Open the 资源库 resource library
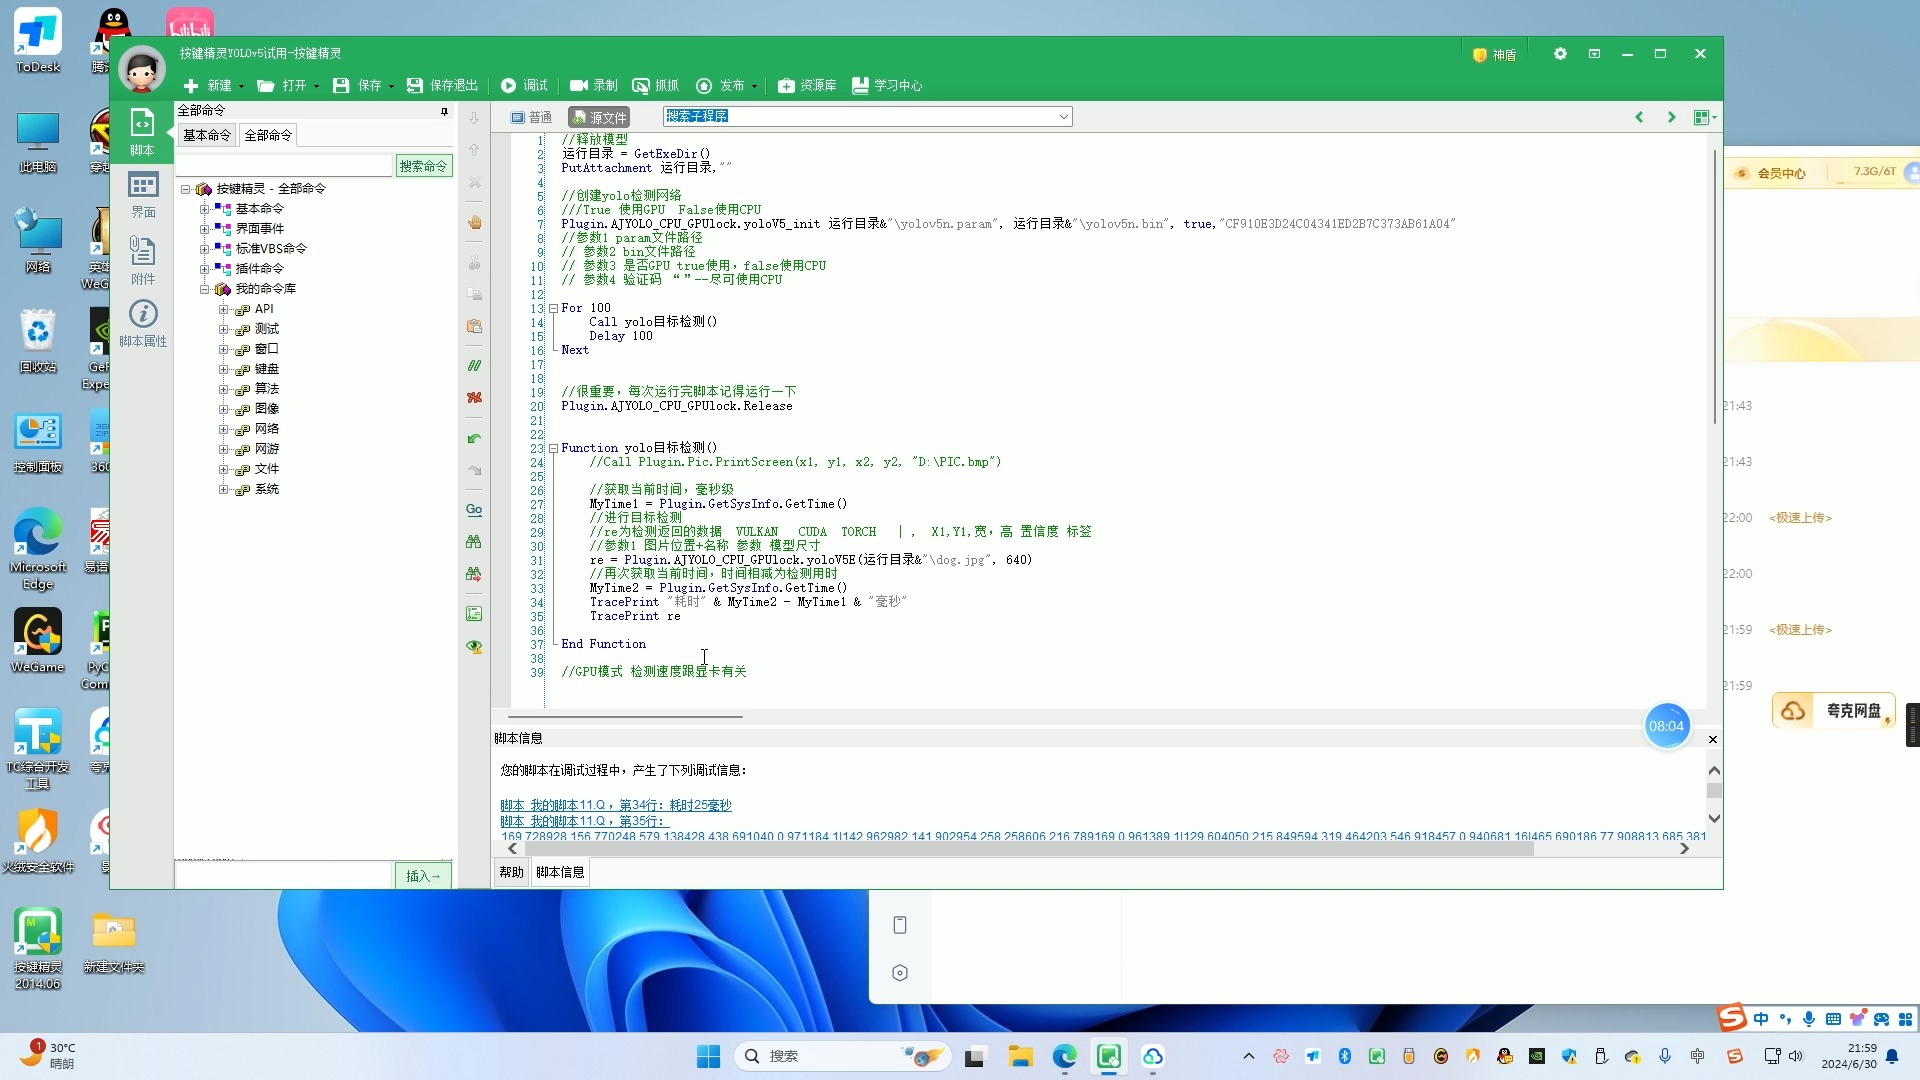 (807, 86)
